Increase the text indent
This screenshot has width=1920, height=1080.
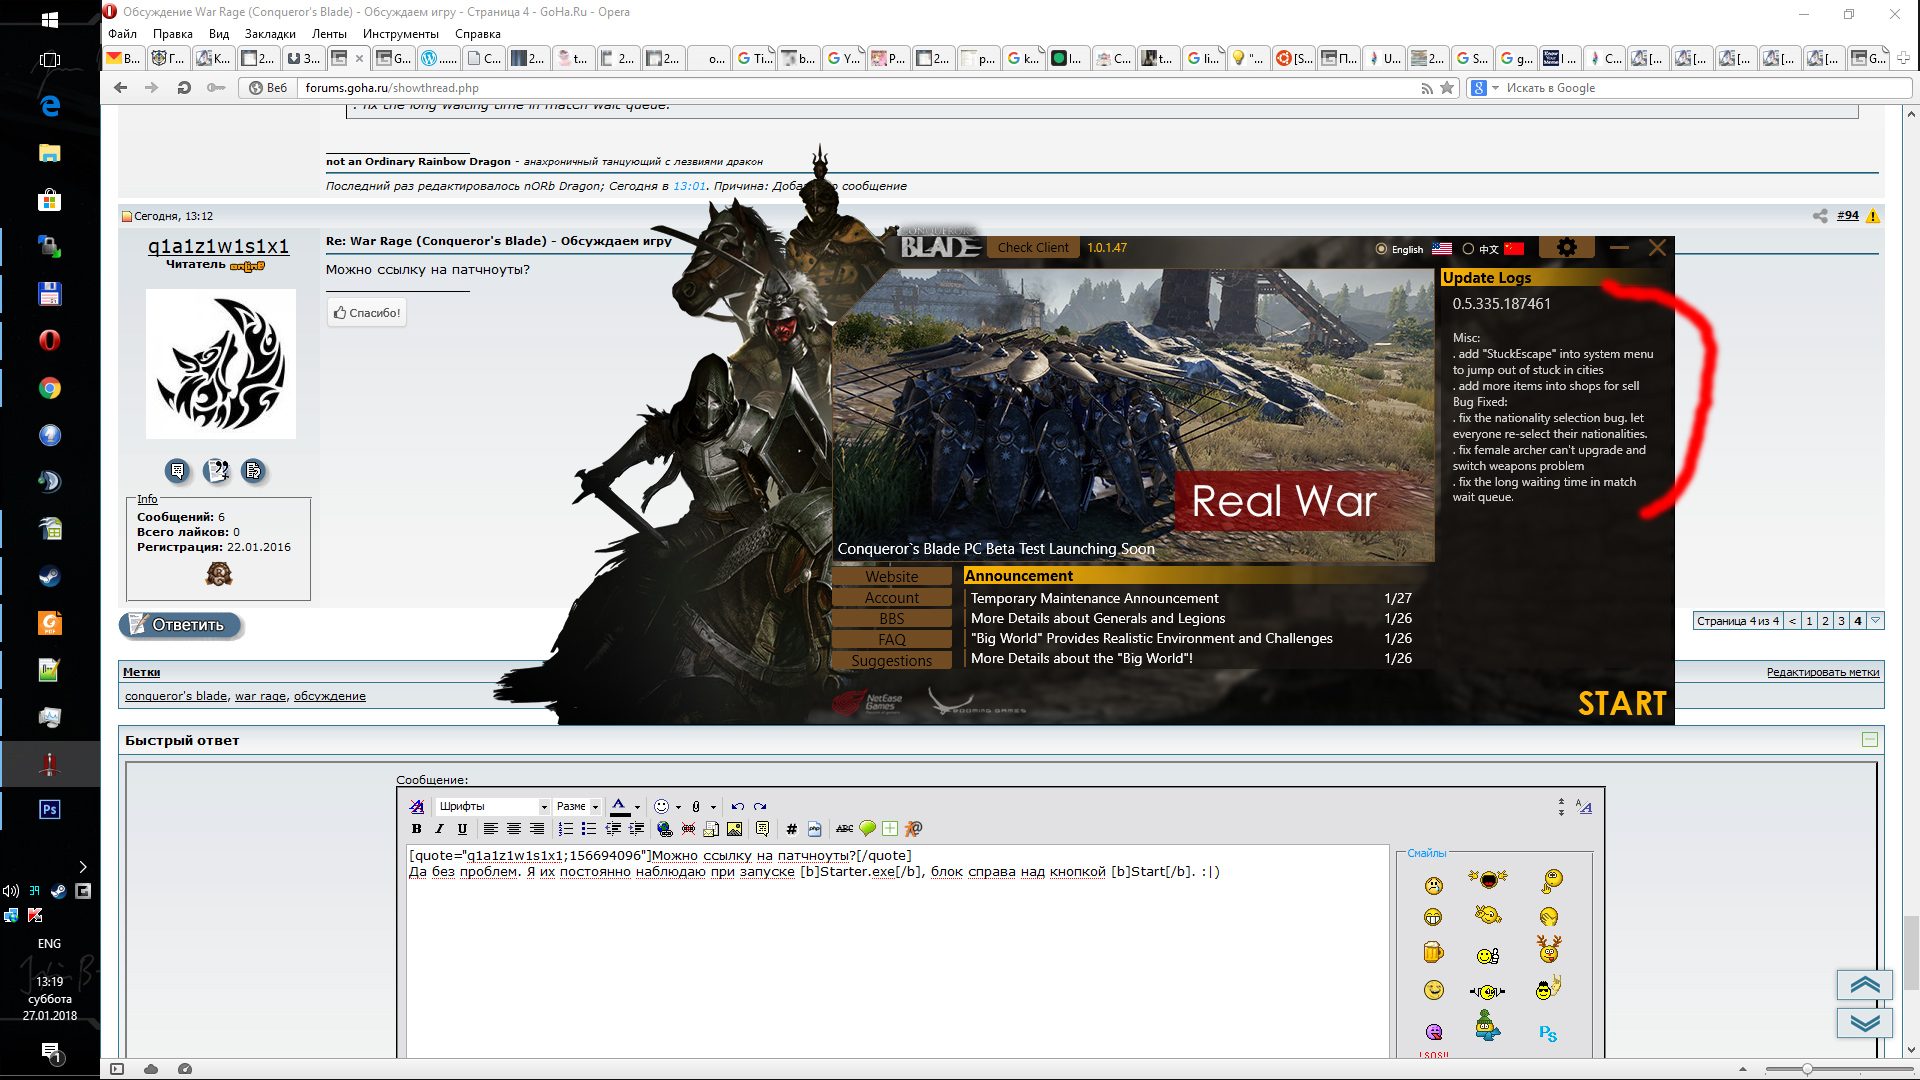(636, 829)
